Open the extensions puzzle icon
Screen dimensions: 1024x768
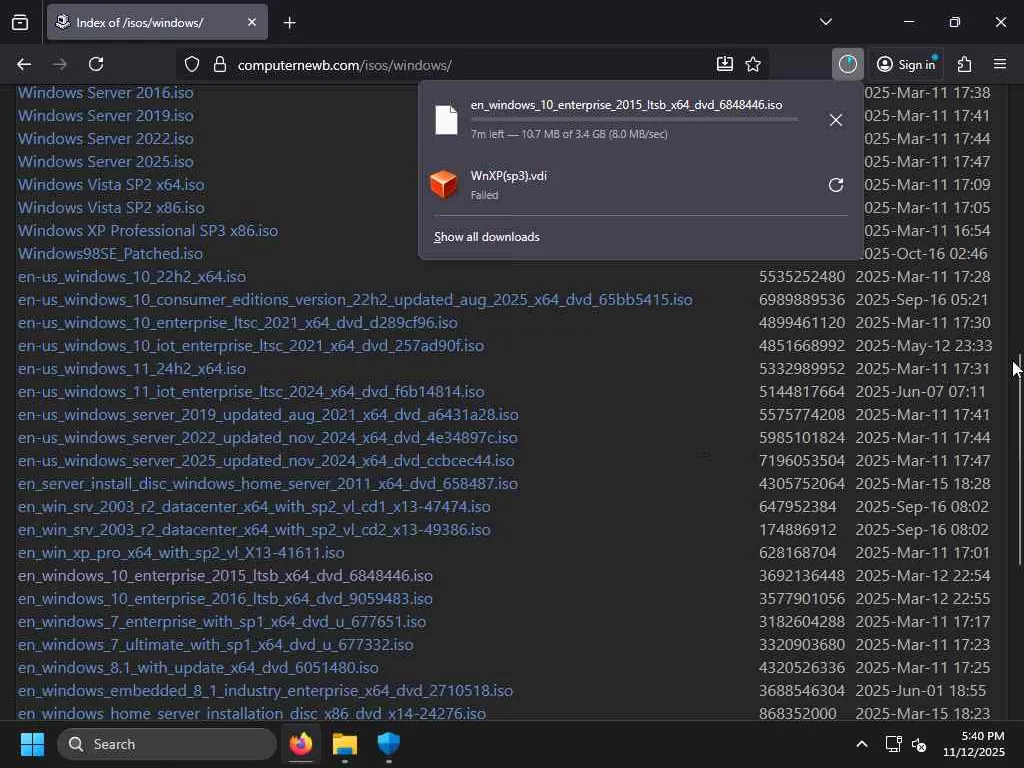coord(965,64)
